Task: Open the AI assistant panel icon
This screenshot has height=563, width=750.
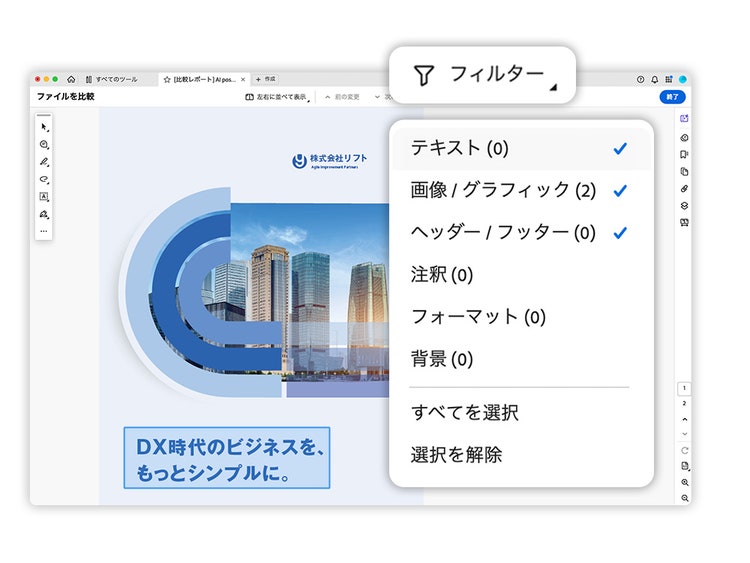Action: [x=684, y=119]
